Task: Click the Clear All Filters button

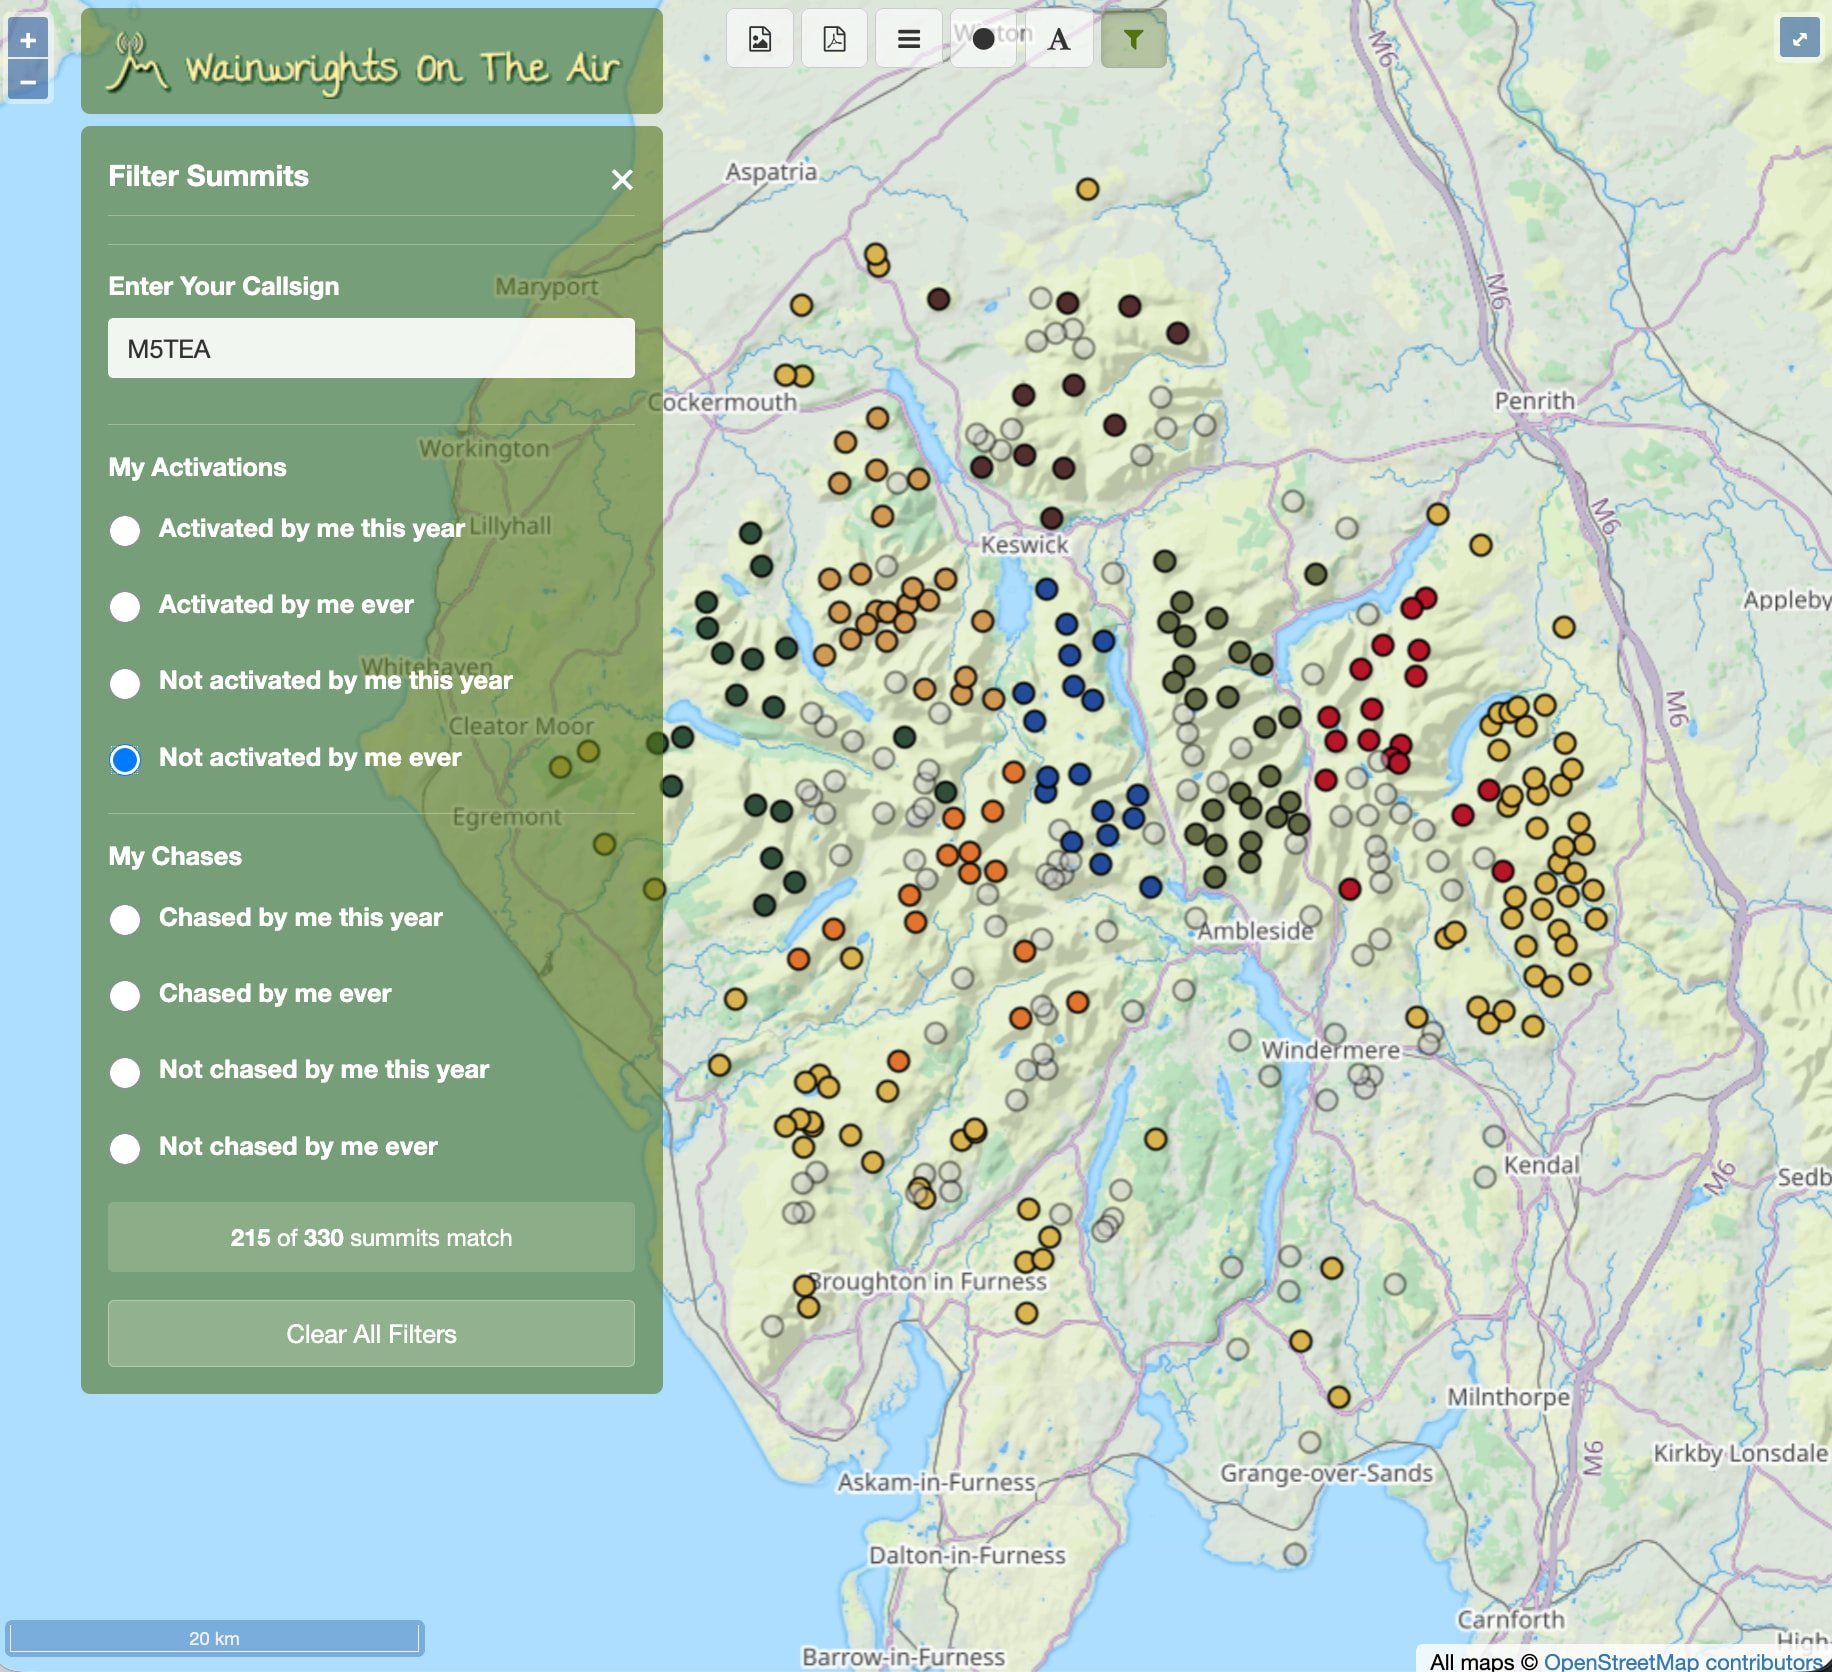Action: pos(371,1334)
